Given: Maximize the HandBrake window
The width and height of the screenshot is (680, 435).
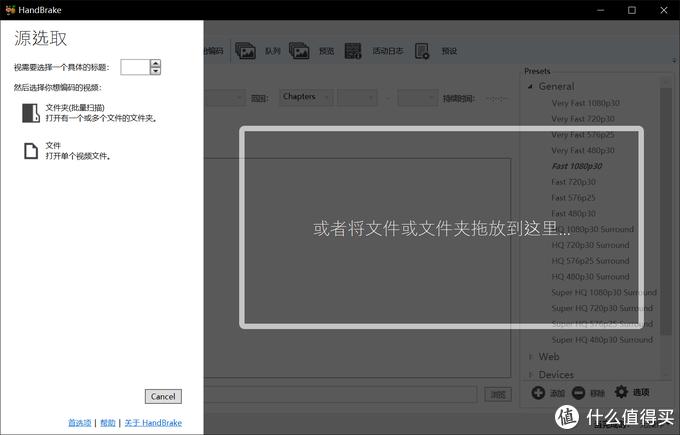Looking at the screenshot, I should (x=632, y=10).
